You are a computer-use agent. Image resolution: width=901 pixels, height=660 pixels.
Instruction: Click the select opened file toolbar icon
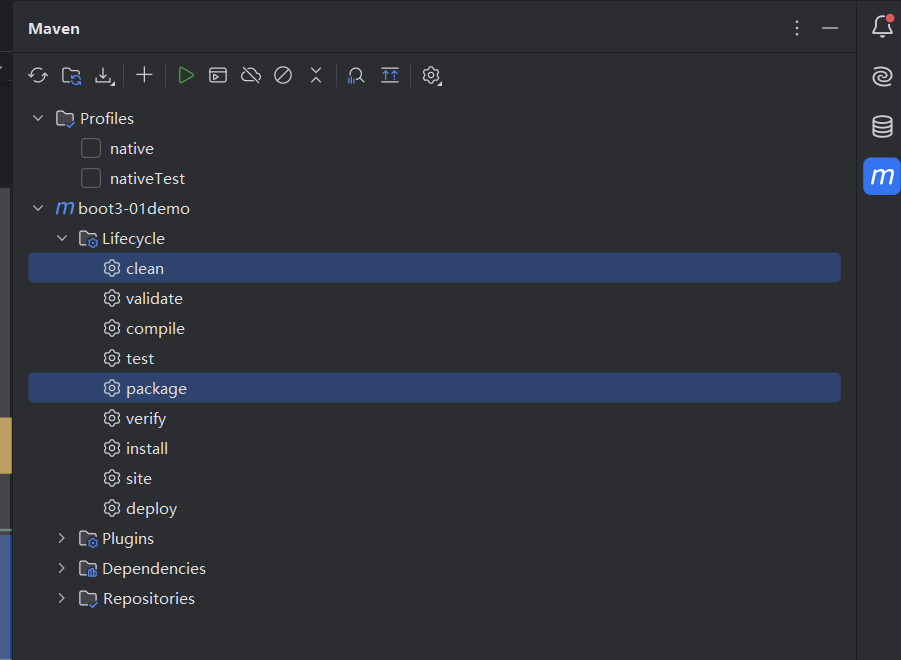click(390, 75)
